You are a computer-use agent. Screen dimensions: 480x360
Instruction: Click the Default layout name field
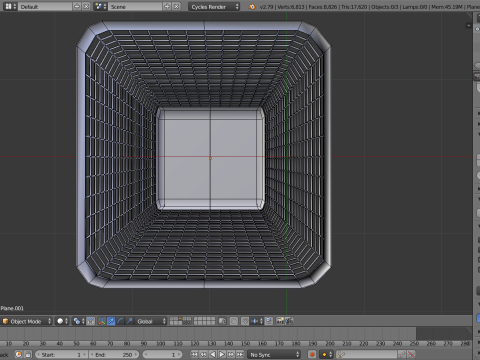[45, 6]
